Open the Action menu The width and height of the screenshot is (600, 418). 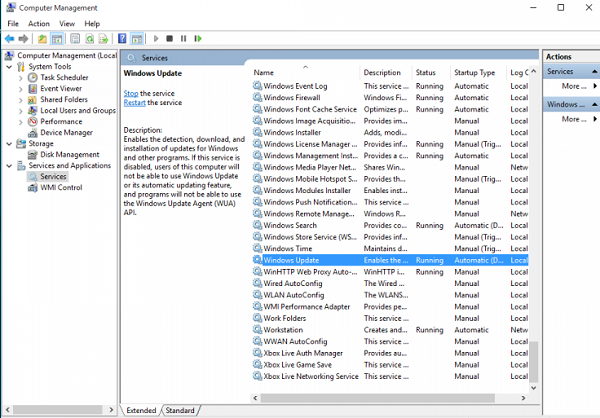(39, 23)
